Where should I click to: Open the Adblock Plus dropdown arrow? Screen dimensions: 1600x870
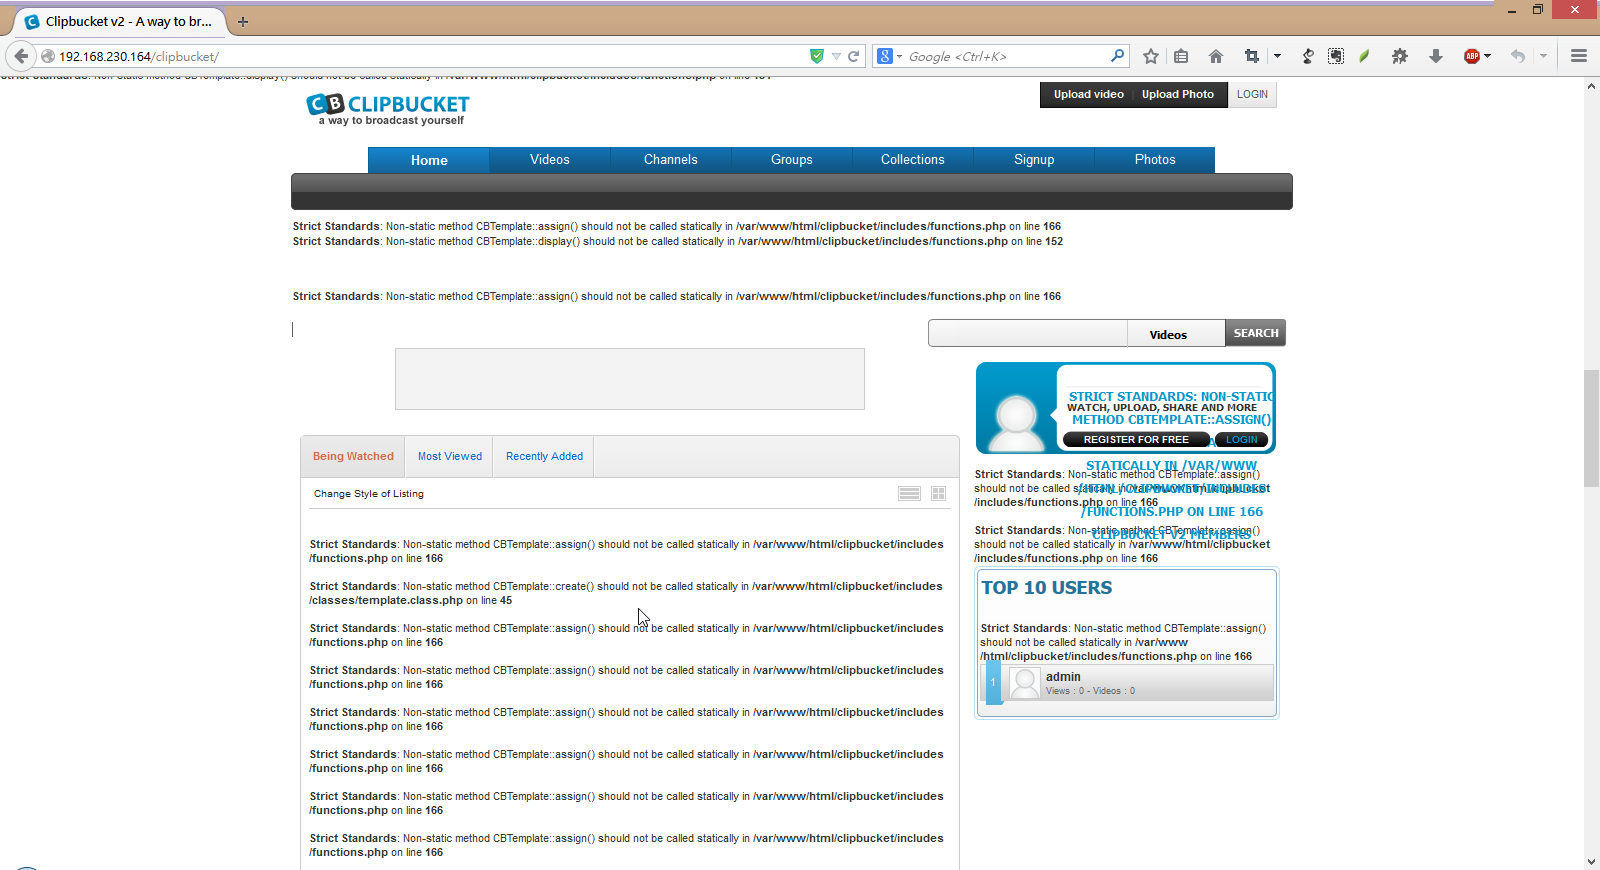point(1488,57)
